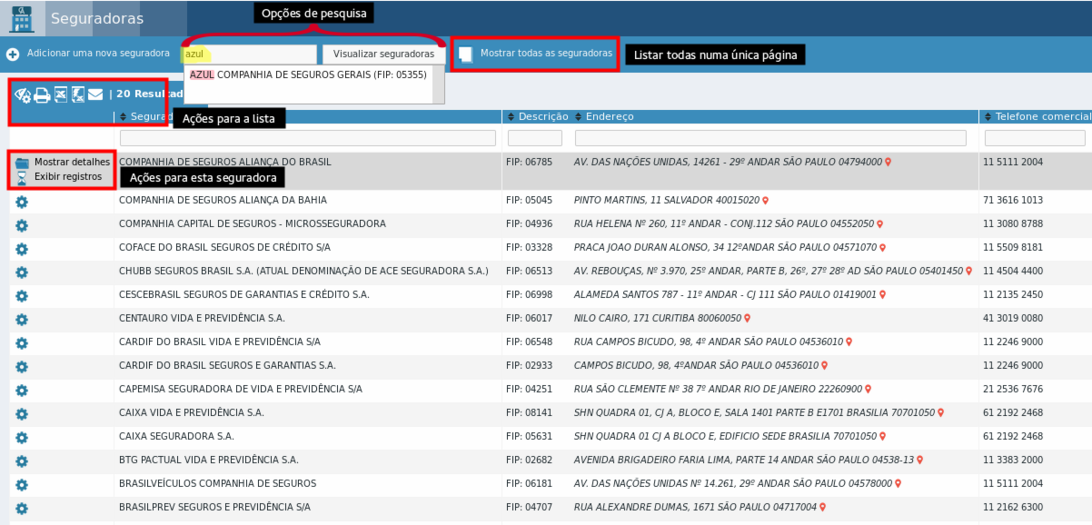Sort by Telefone comercial column
Viewport: 1092px width, 525px height.
[x=1037, y=116]
